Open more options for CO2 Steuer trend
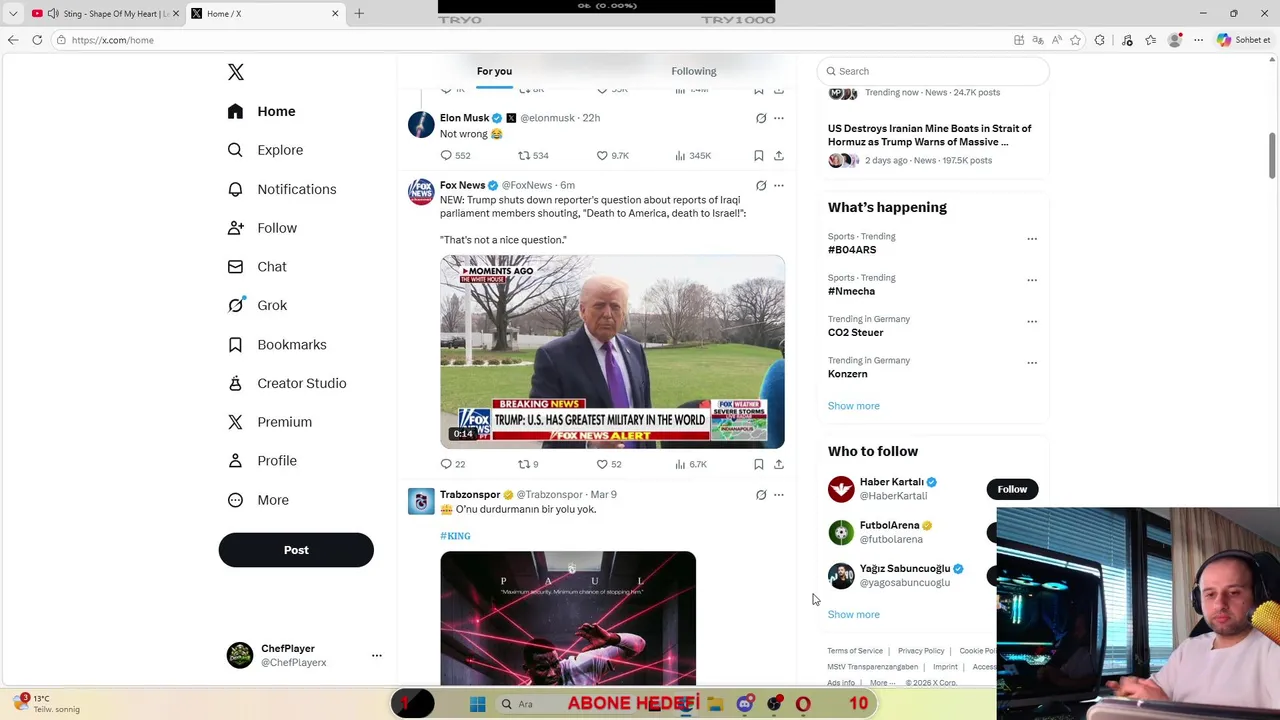The width and height of the screenshot is (1280, 720). tap(1032, 322)
